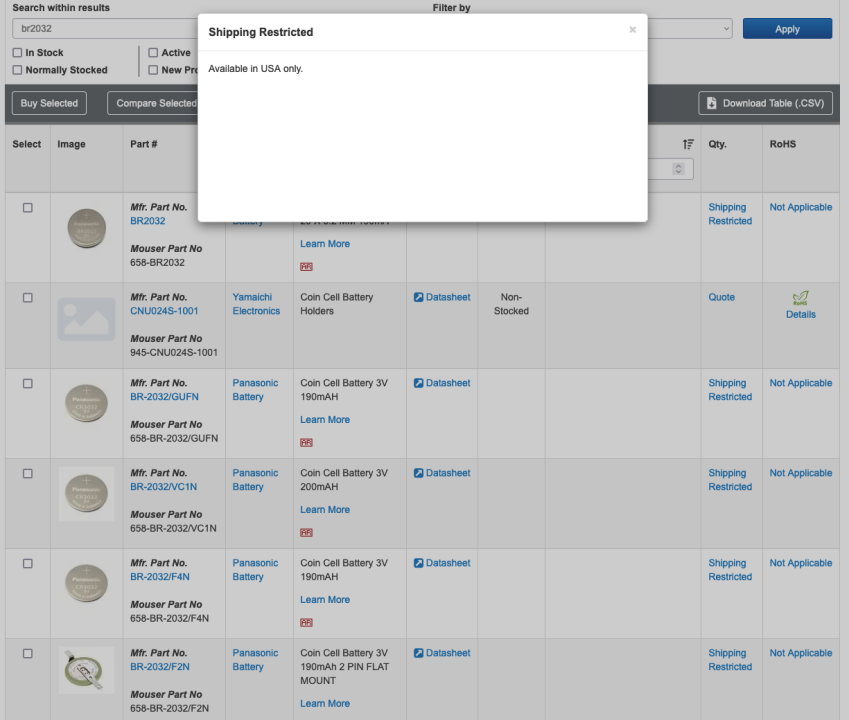Open the BR-2032/F4N part link

[x=160, y=577]
